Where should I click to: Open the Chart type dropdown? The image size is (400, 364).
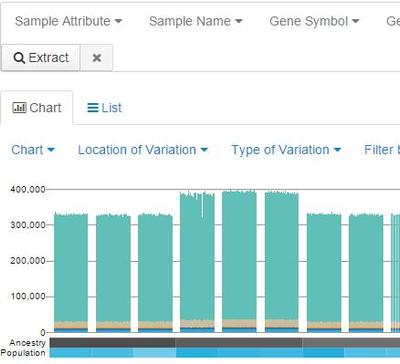pyautogui.click(x=33, y=150)
